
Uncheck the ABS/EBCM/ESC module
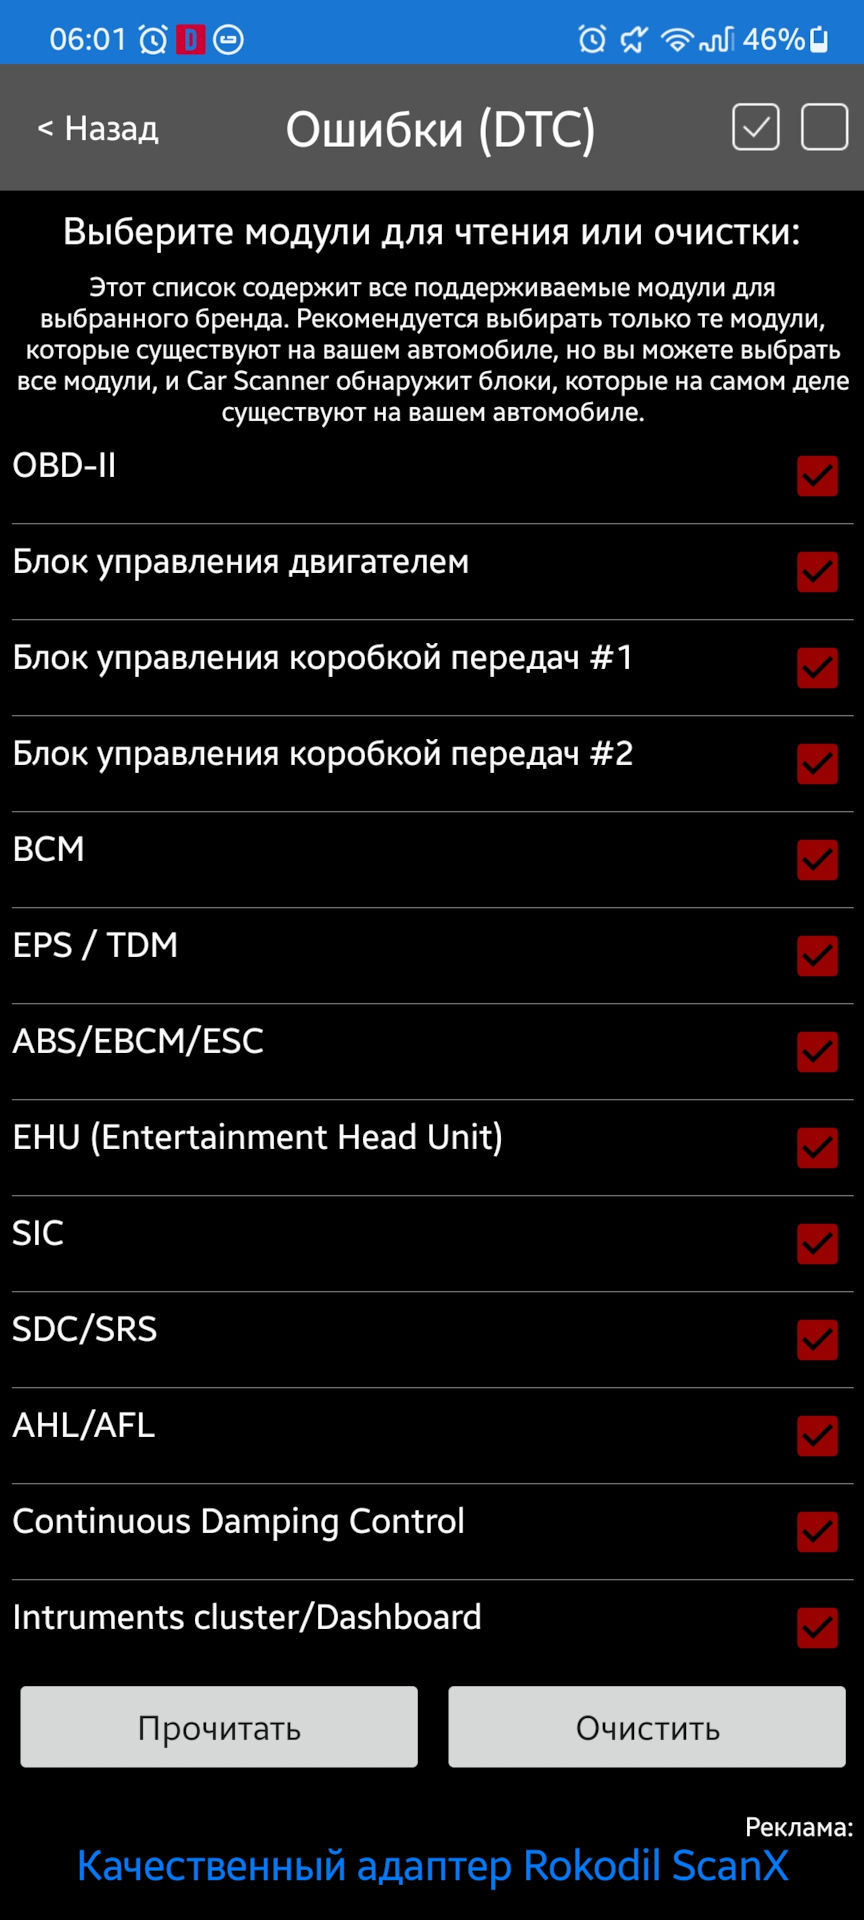(x=817, y=1052)
